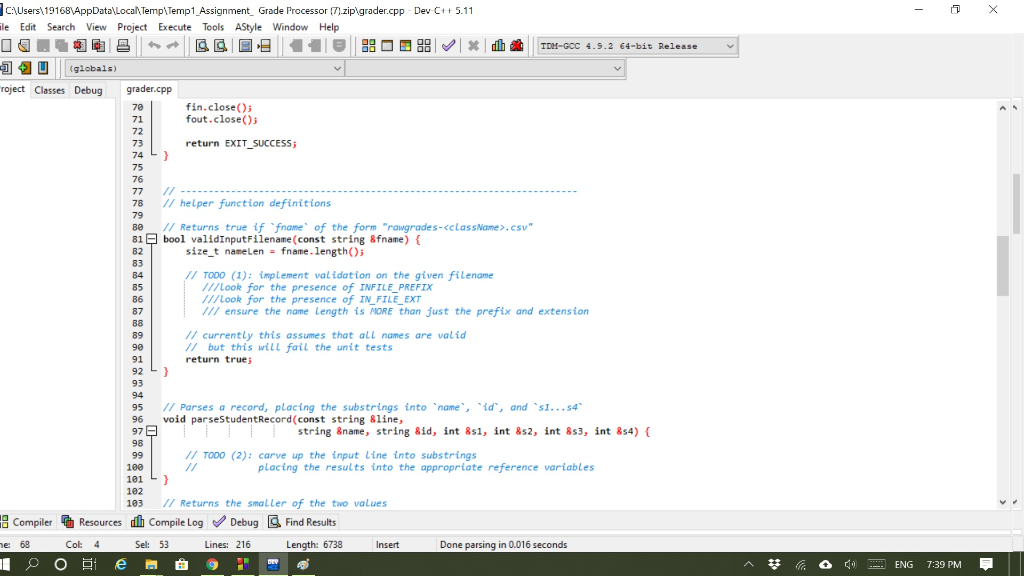Open the Search menu
Viewport: 1024px width, 576px height.
[61, 27]
